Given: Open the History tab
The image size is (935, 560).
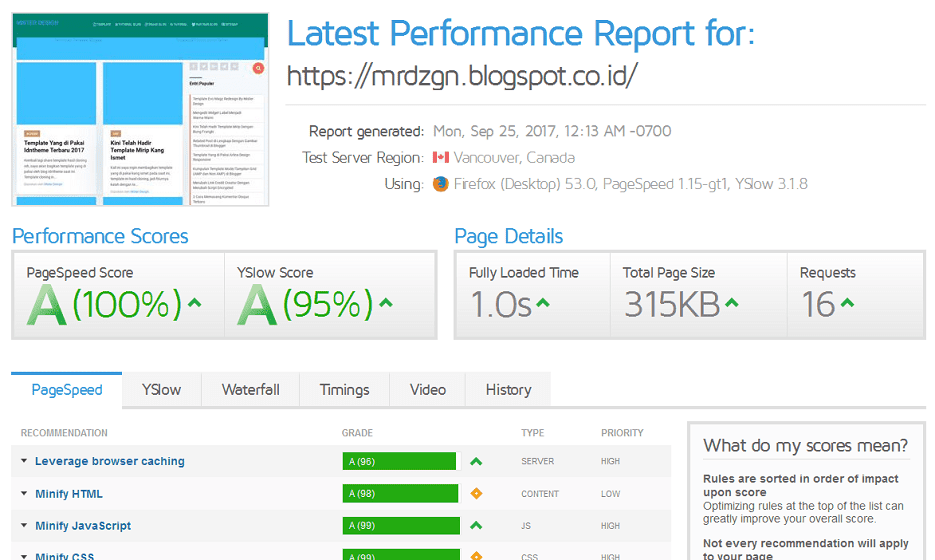Looking at the screenshot, I should (508, 390).
